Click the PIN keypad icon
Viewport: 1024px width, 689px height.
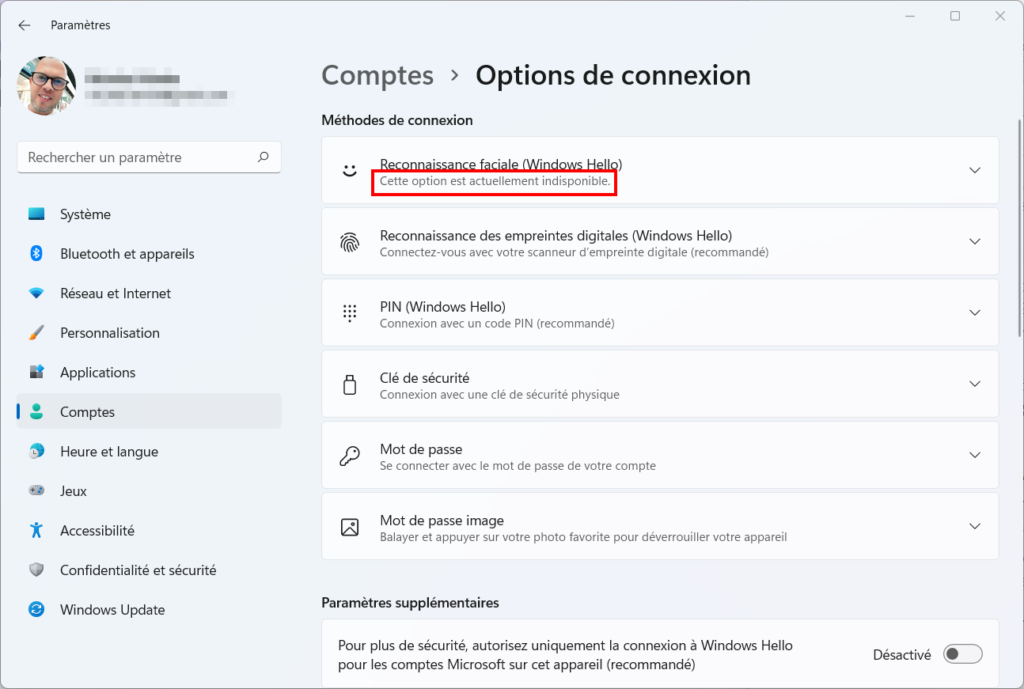tap(350, 313)
